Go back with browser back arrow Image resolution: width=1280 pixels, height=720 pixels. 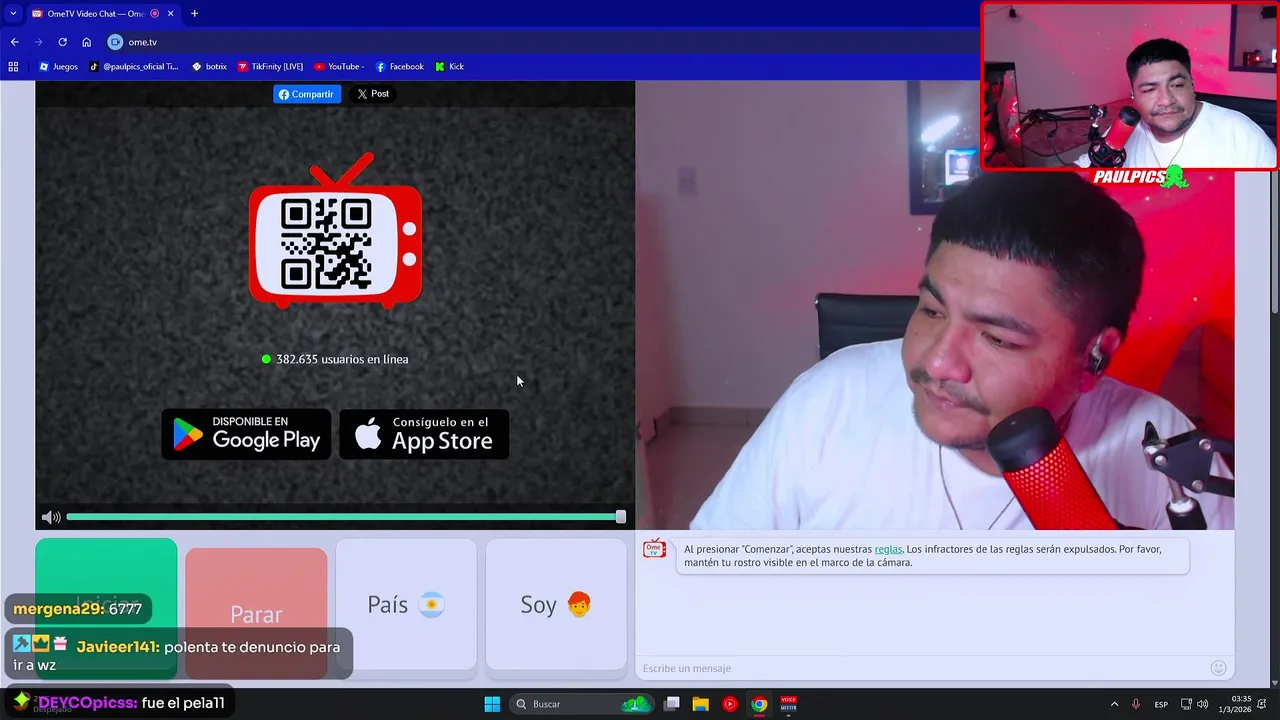coord(14,42)
